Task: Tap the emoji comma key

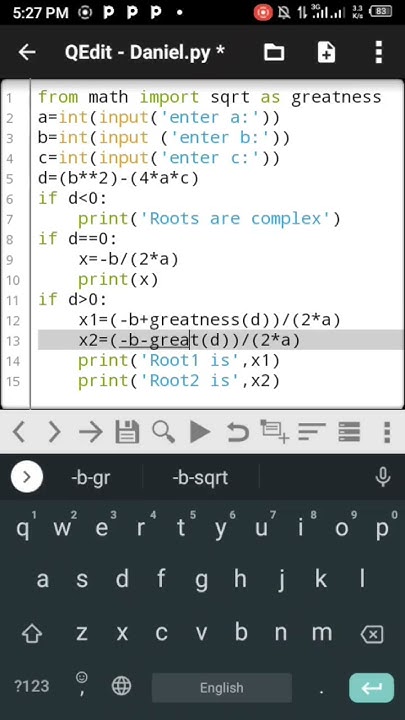Action: (x=81, y=684)
